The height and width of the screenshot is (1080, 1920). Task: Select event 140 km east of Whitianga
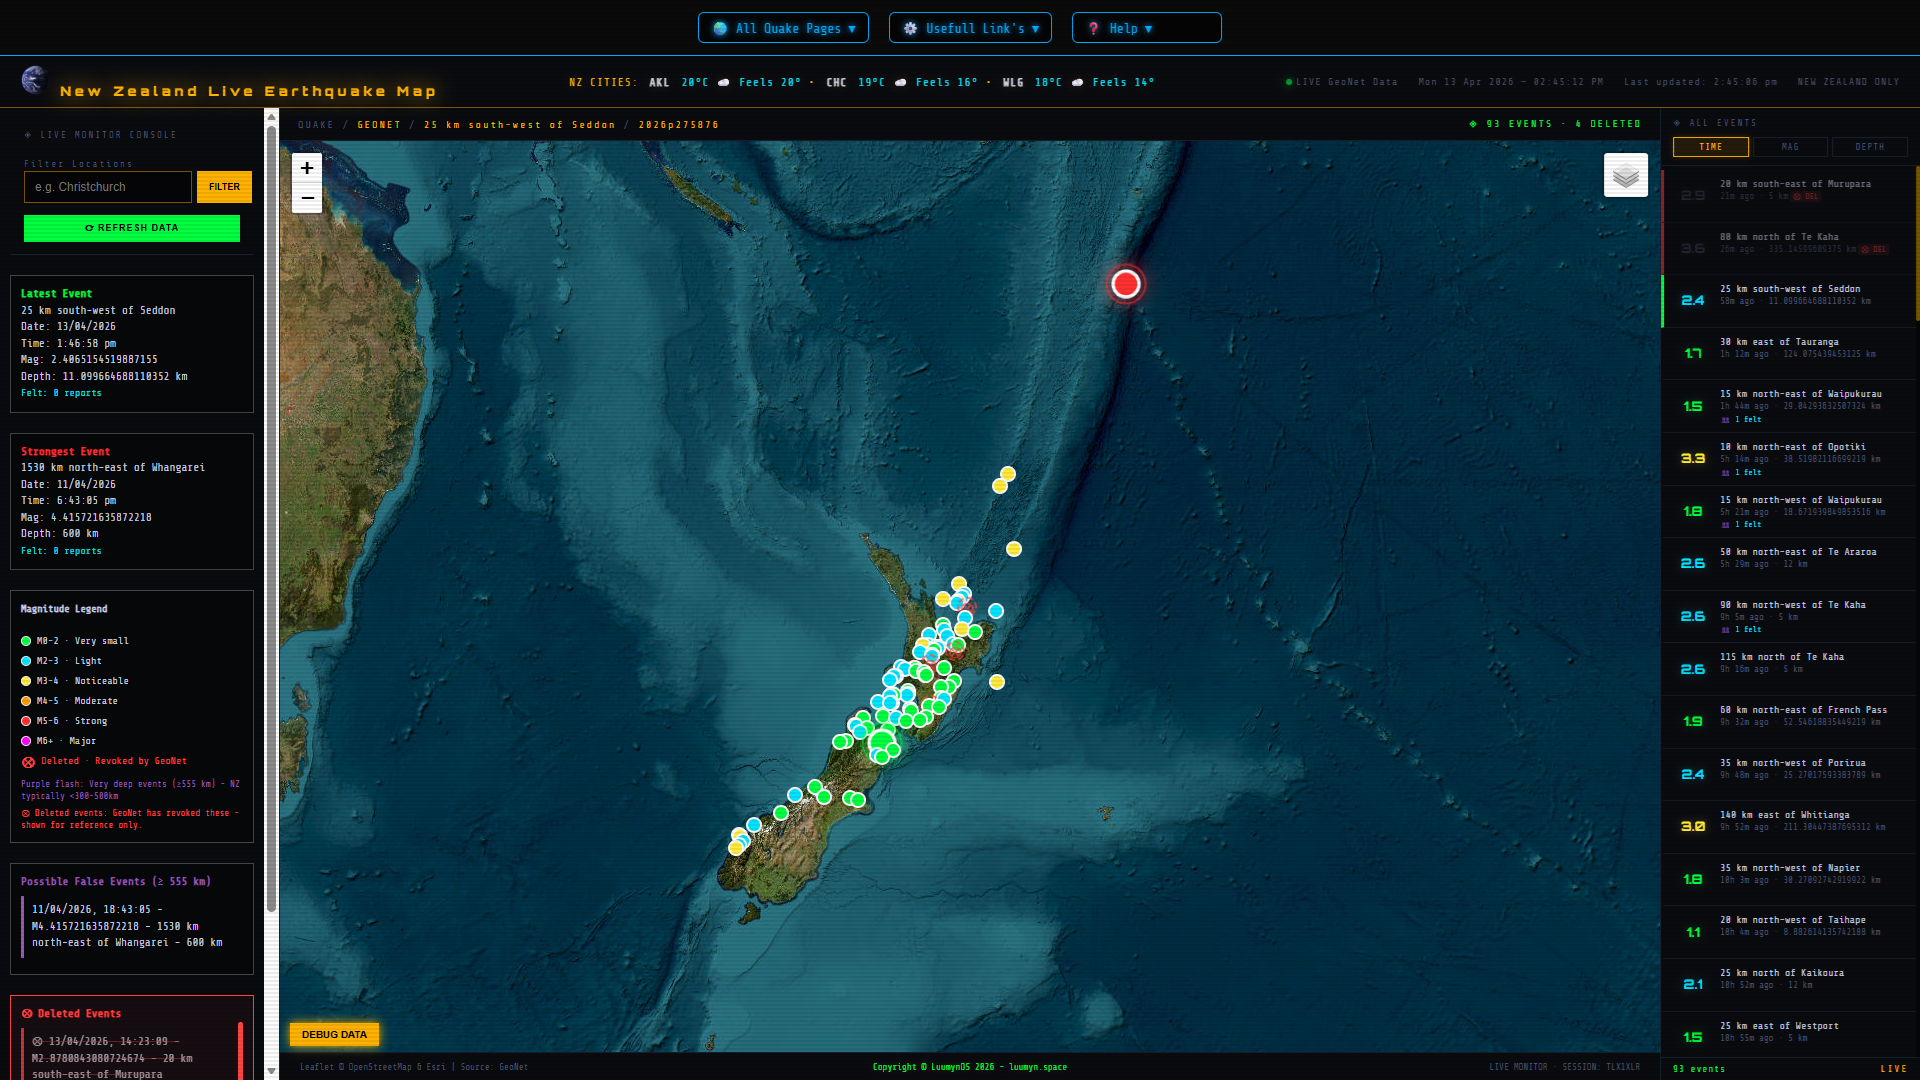click(1790, 826)
